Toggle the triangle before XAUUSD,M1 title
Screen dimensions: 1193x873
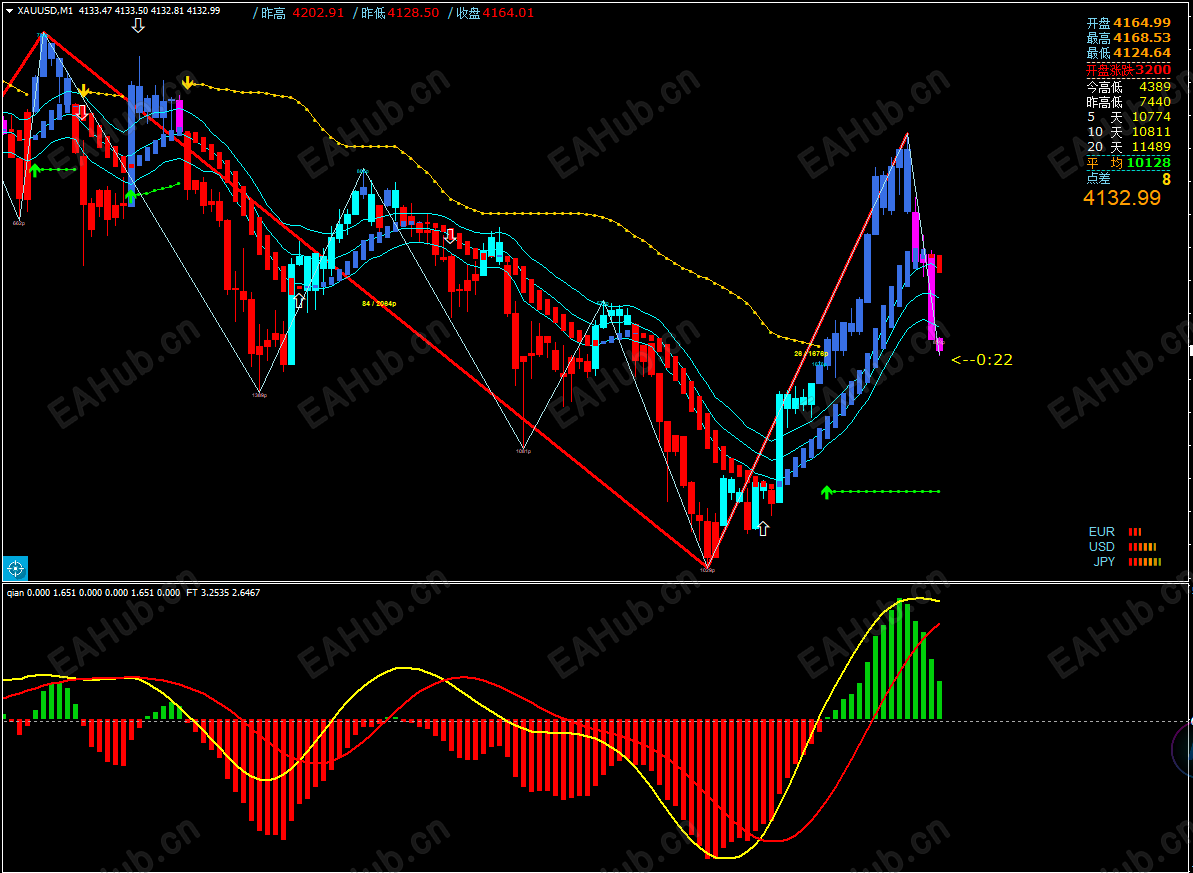pos(9,11)
